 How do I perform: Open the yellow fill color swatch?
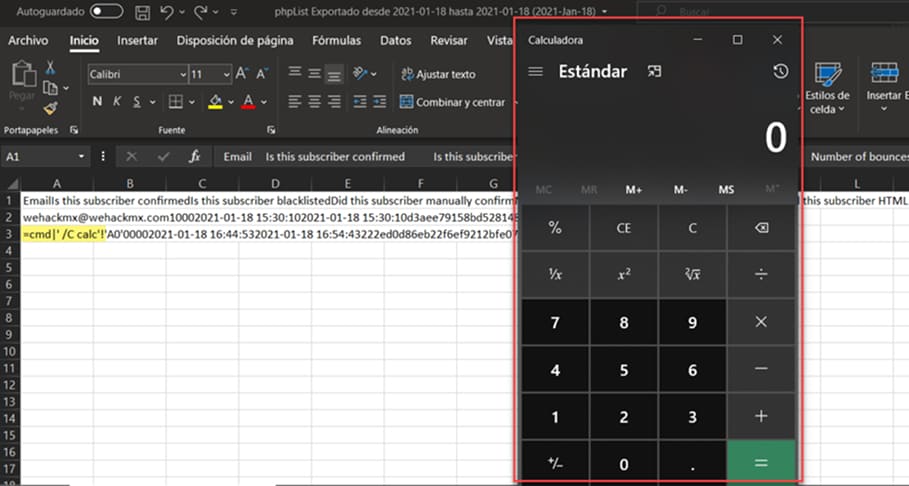pyautogui.click(x=214, y=102)
